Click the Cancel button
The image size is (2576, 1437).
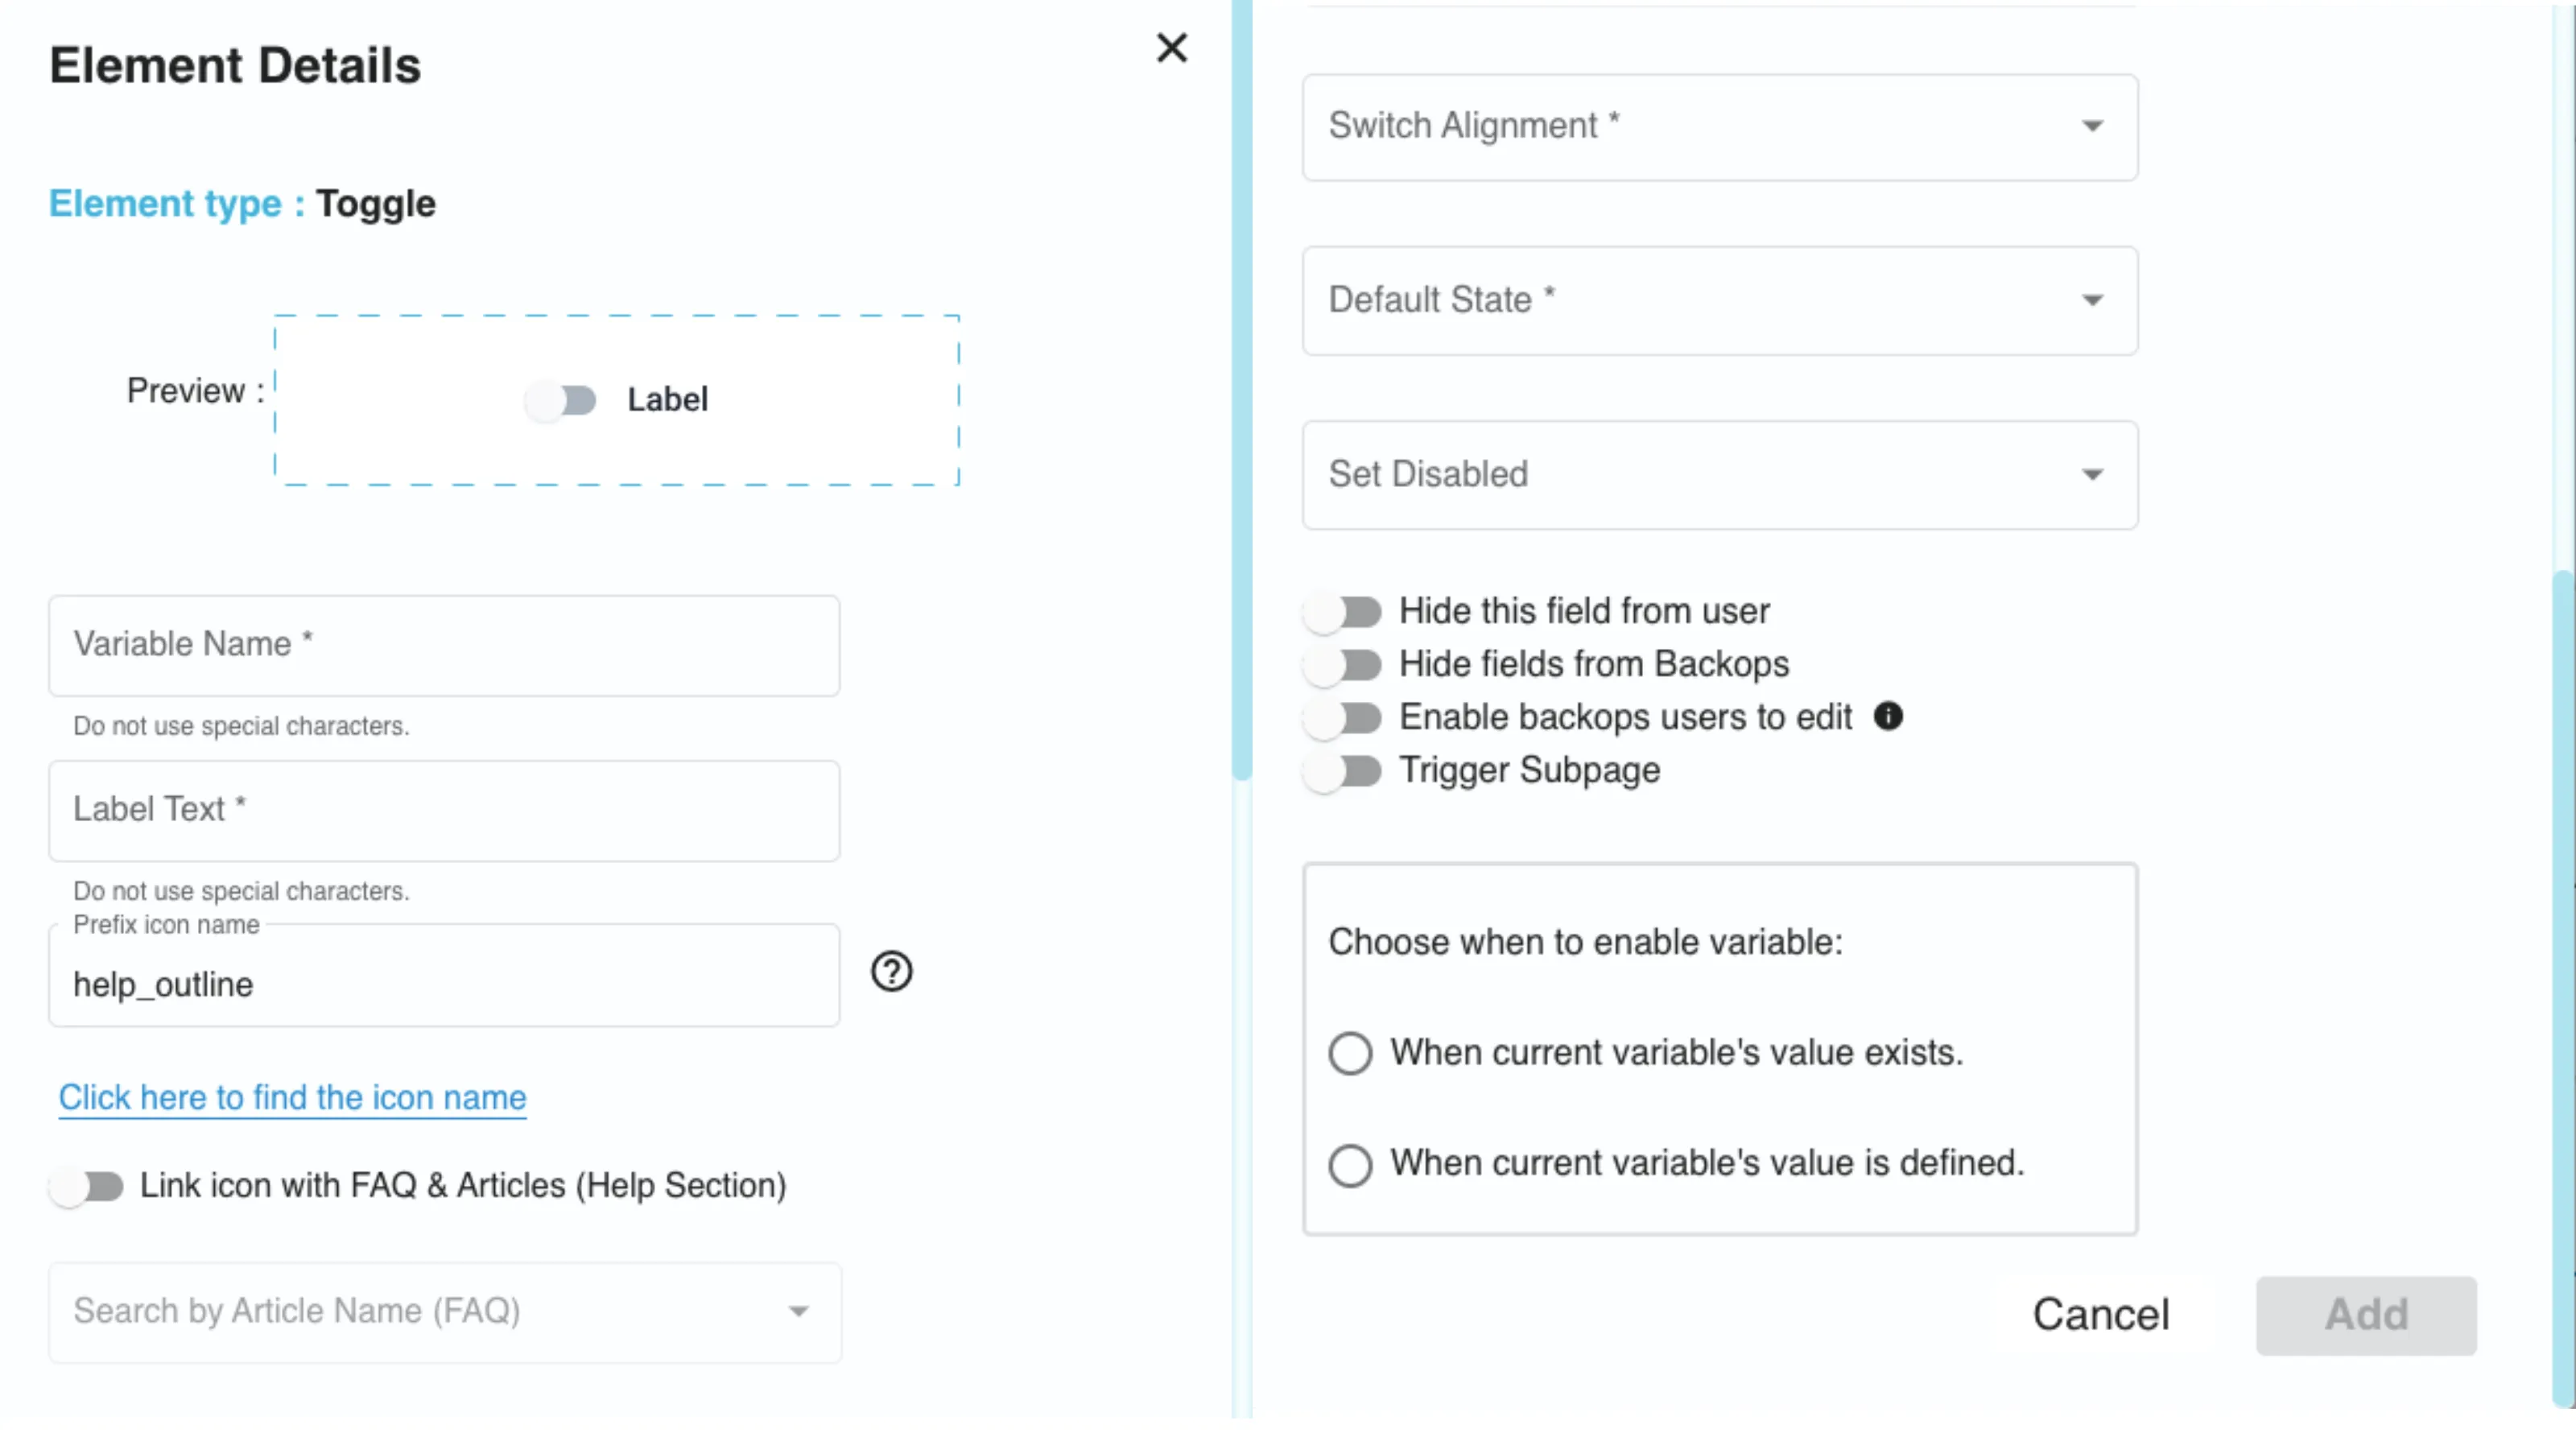pyautogui.click(x=2101, y=1315)
